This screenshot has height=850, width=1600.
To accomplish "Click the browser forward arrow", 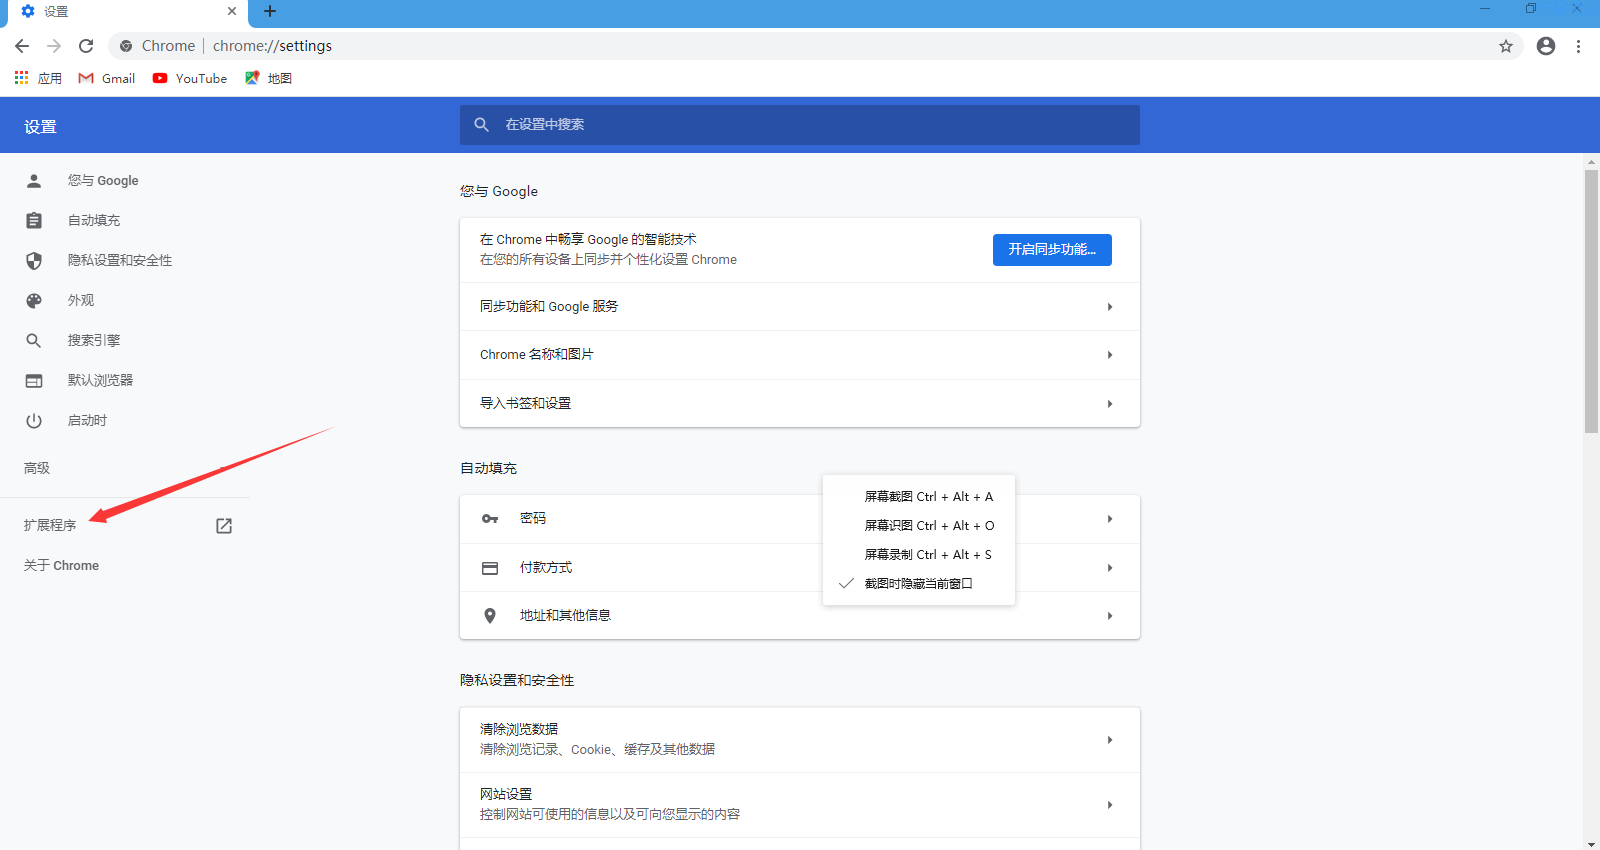I will [x=54, y=46].
